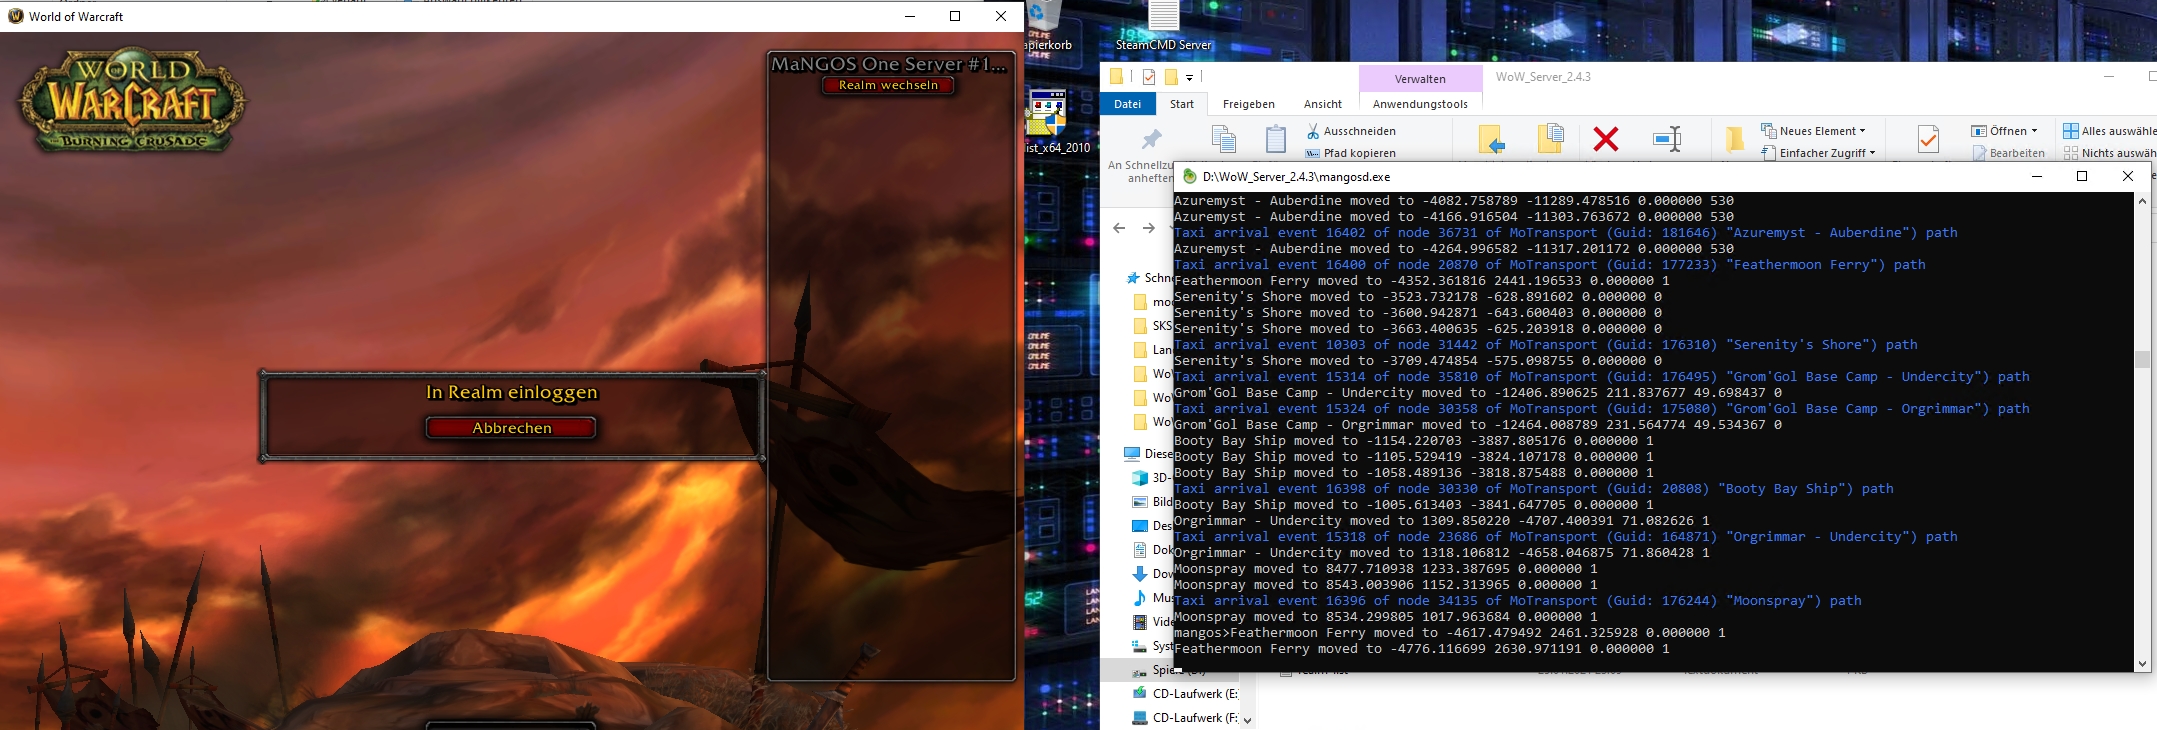Open the Anwendungstools ribbon tab

[x=1420, y=104]
